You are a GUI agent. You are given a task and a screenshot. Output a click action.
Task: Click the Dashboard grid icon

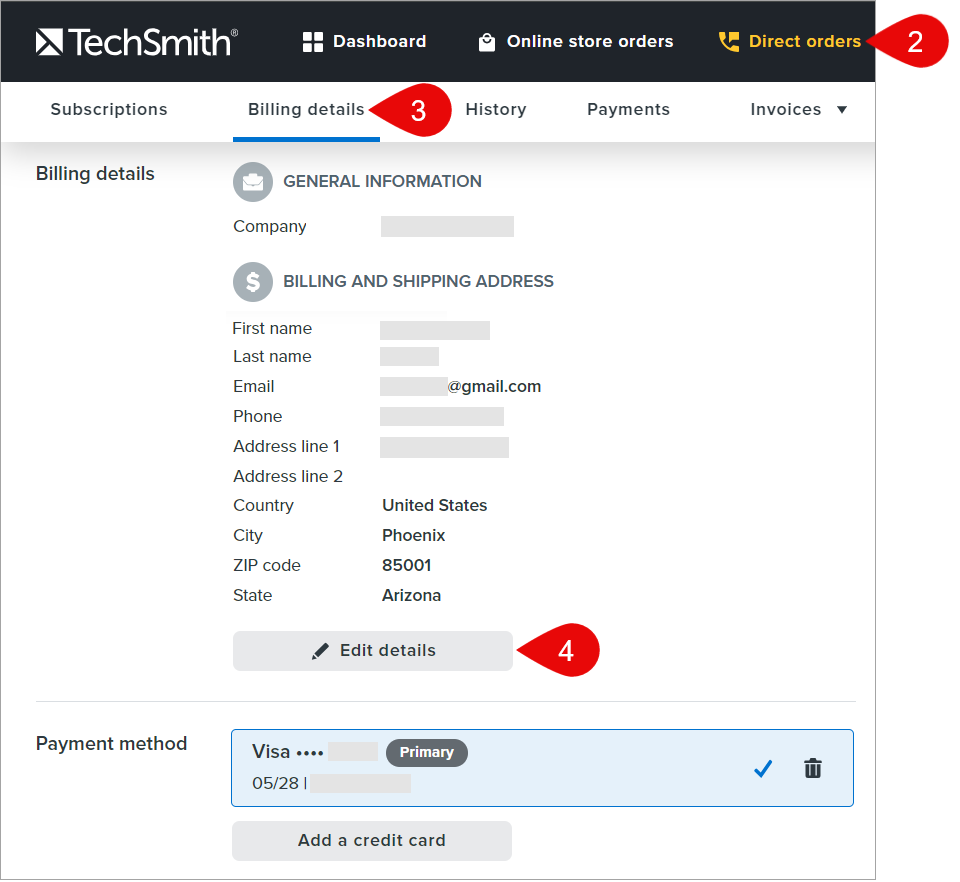pos(313,42)
